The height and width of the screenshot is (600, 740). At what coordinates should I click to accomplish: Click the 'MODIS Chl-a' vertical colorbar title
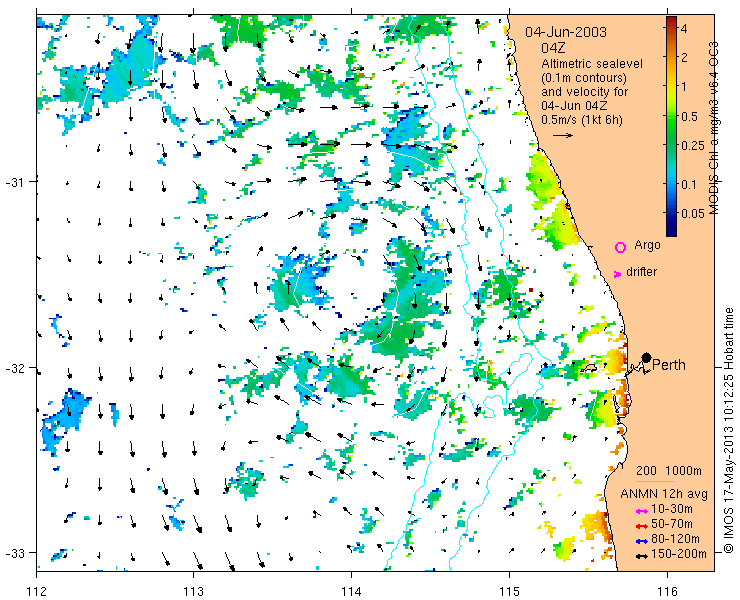pyautogui.click(x=714, y=128)
